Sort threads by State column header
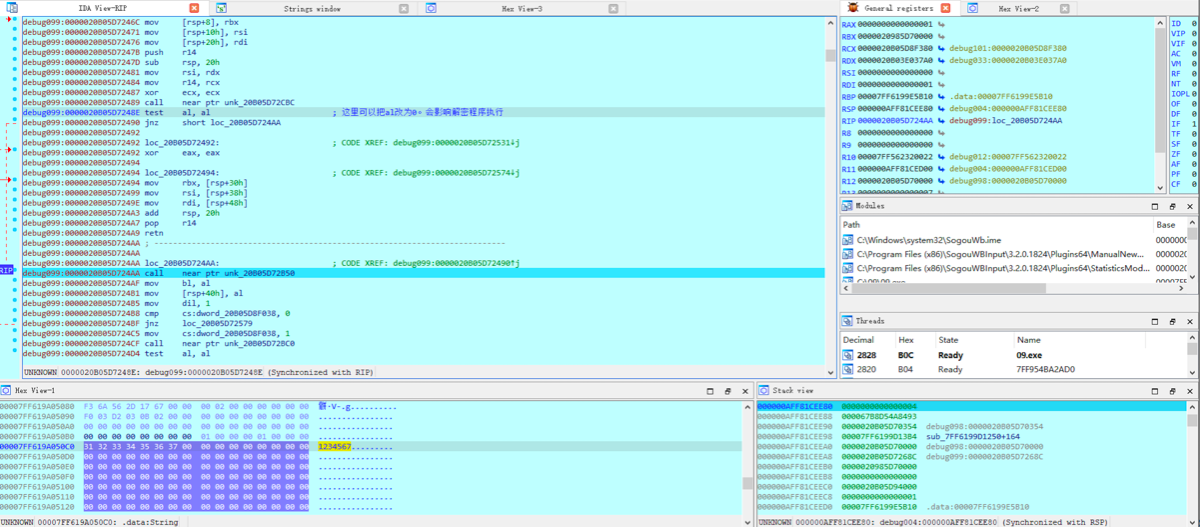 [x=975, y=340]
